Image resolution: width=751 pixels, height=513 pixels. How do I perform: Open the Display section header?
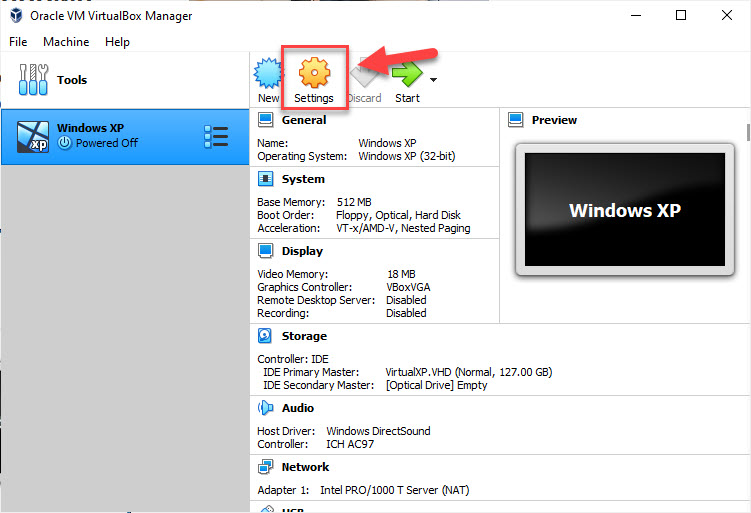[302, 251]
